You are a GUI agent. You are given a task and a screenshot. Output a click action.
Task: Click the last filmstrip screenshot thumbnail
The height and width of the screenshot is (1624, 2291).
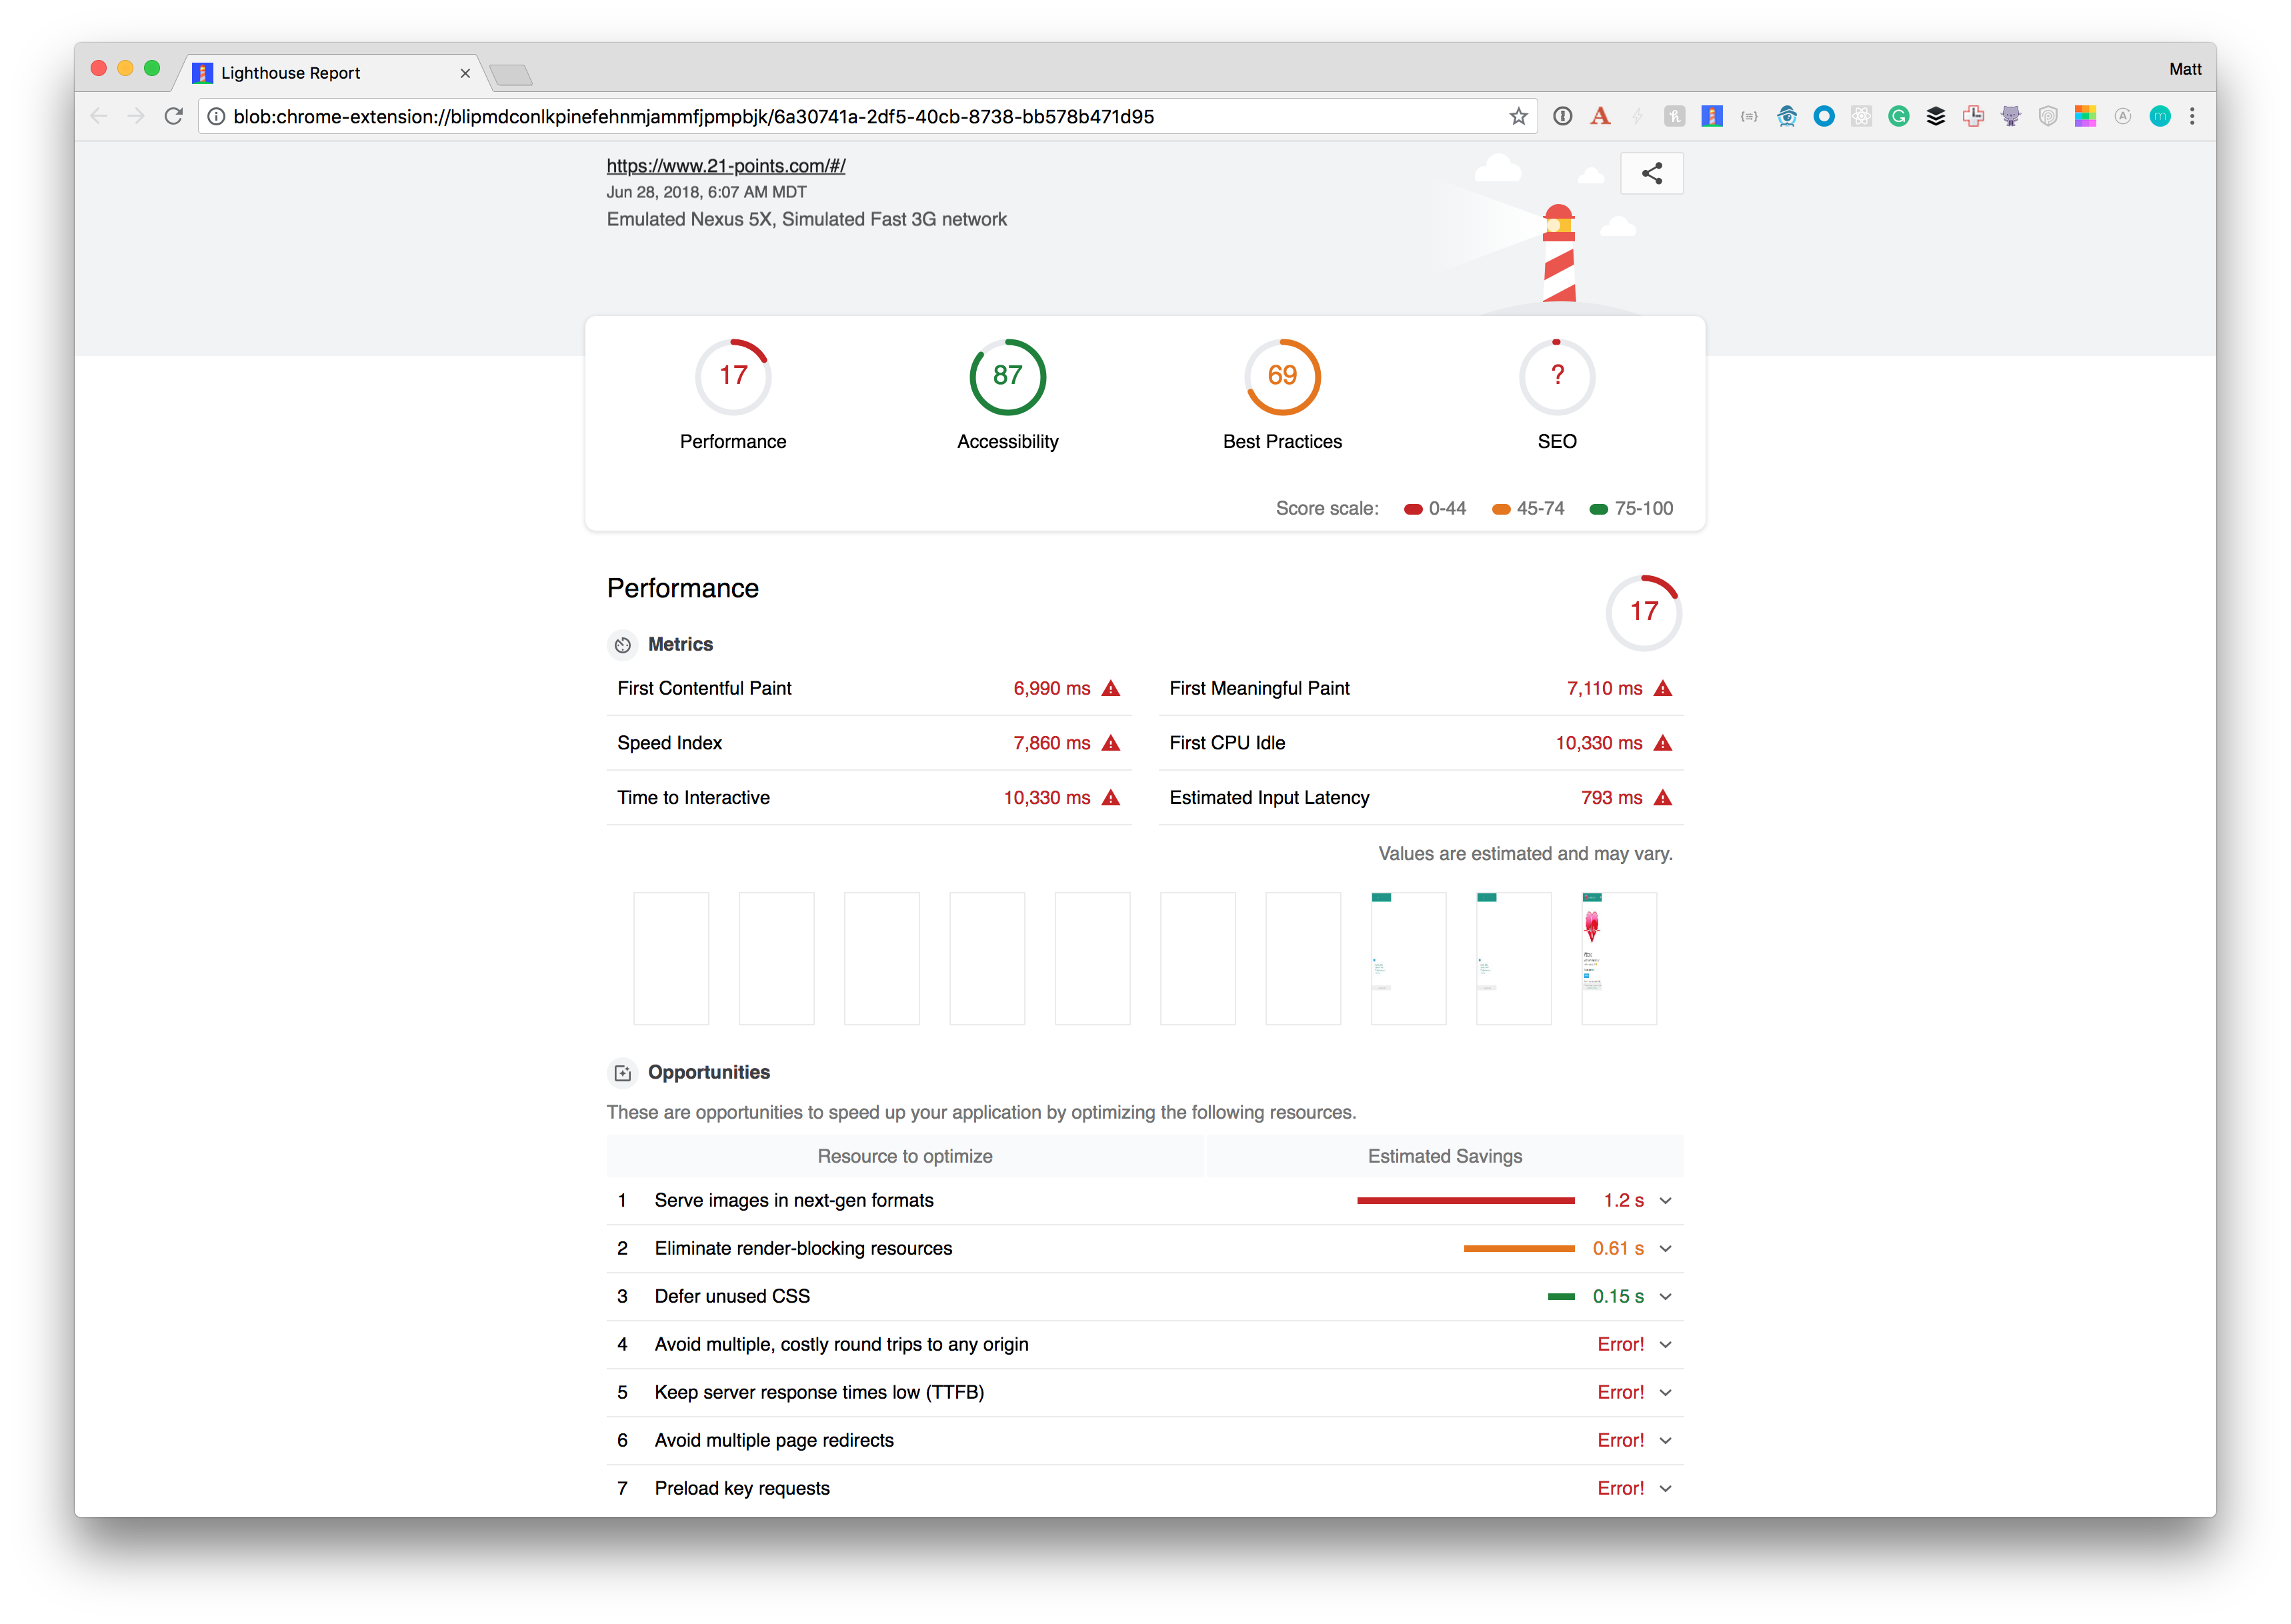(1618, 957)
